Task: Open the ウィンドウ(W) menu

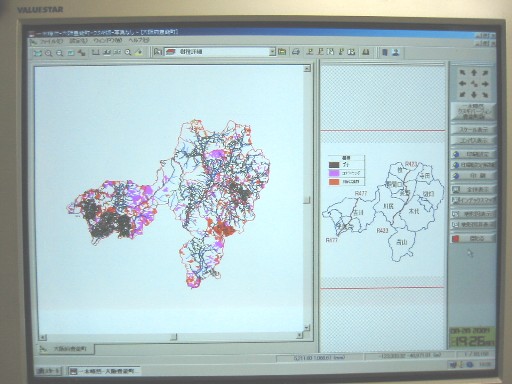Action: coord(108,41)
